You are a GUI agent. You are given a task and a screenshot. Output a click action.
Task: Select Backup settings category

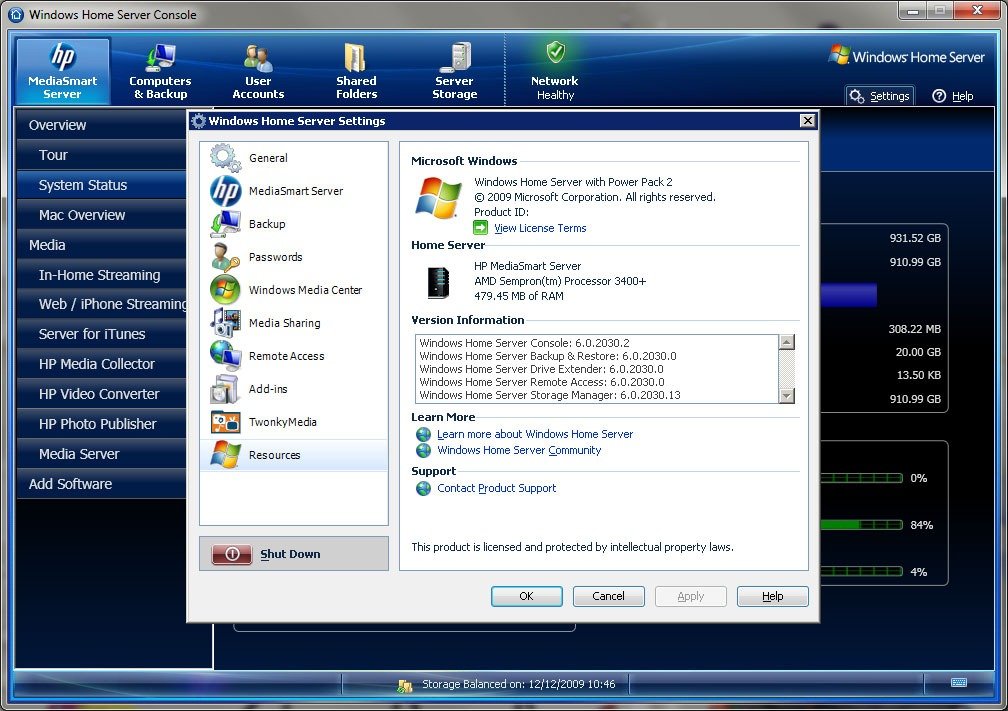tap(294, 224)
